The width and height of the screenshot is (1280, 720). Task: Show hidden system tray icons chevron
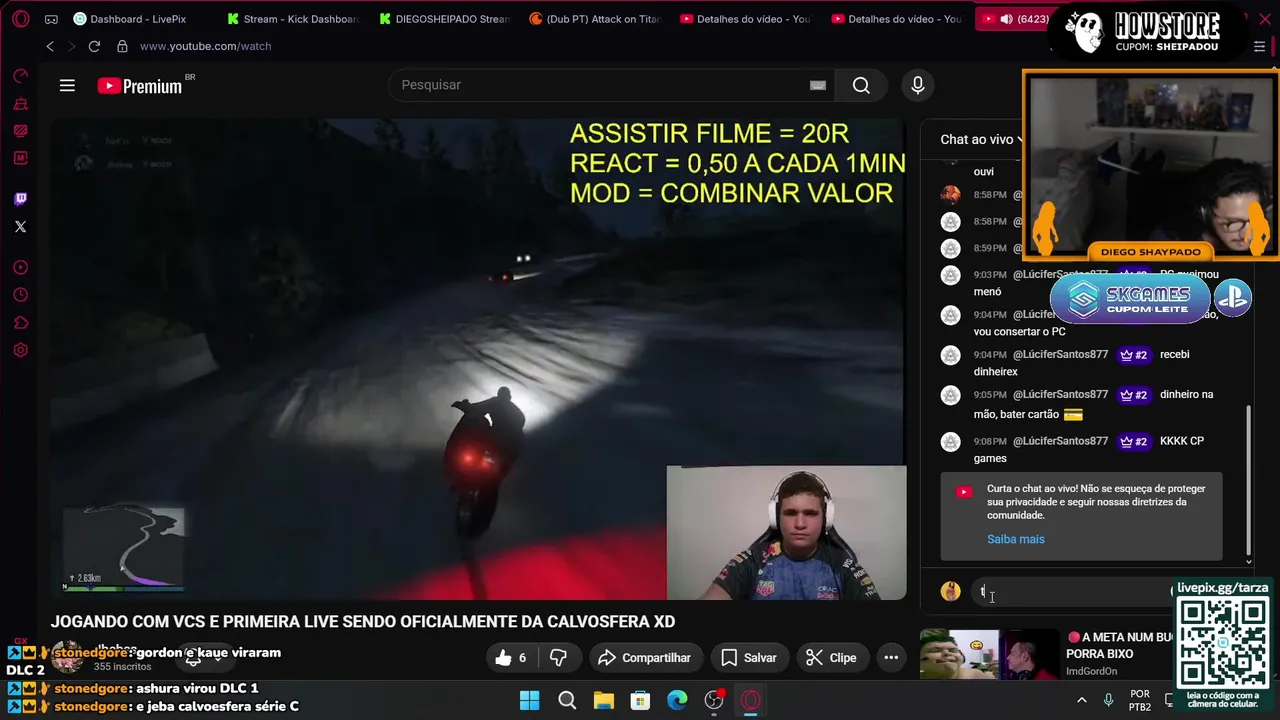click(1081, 700)
